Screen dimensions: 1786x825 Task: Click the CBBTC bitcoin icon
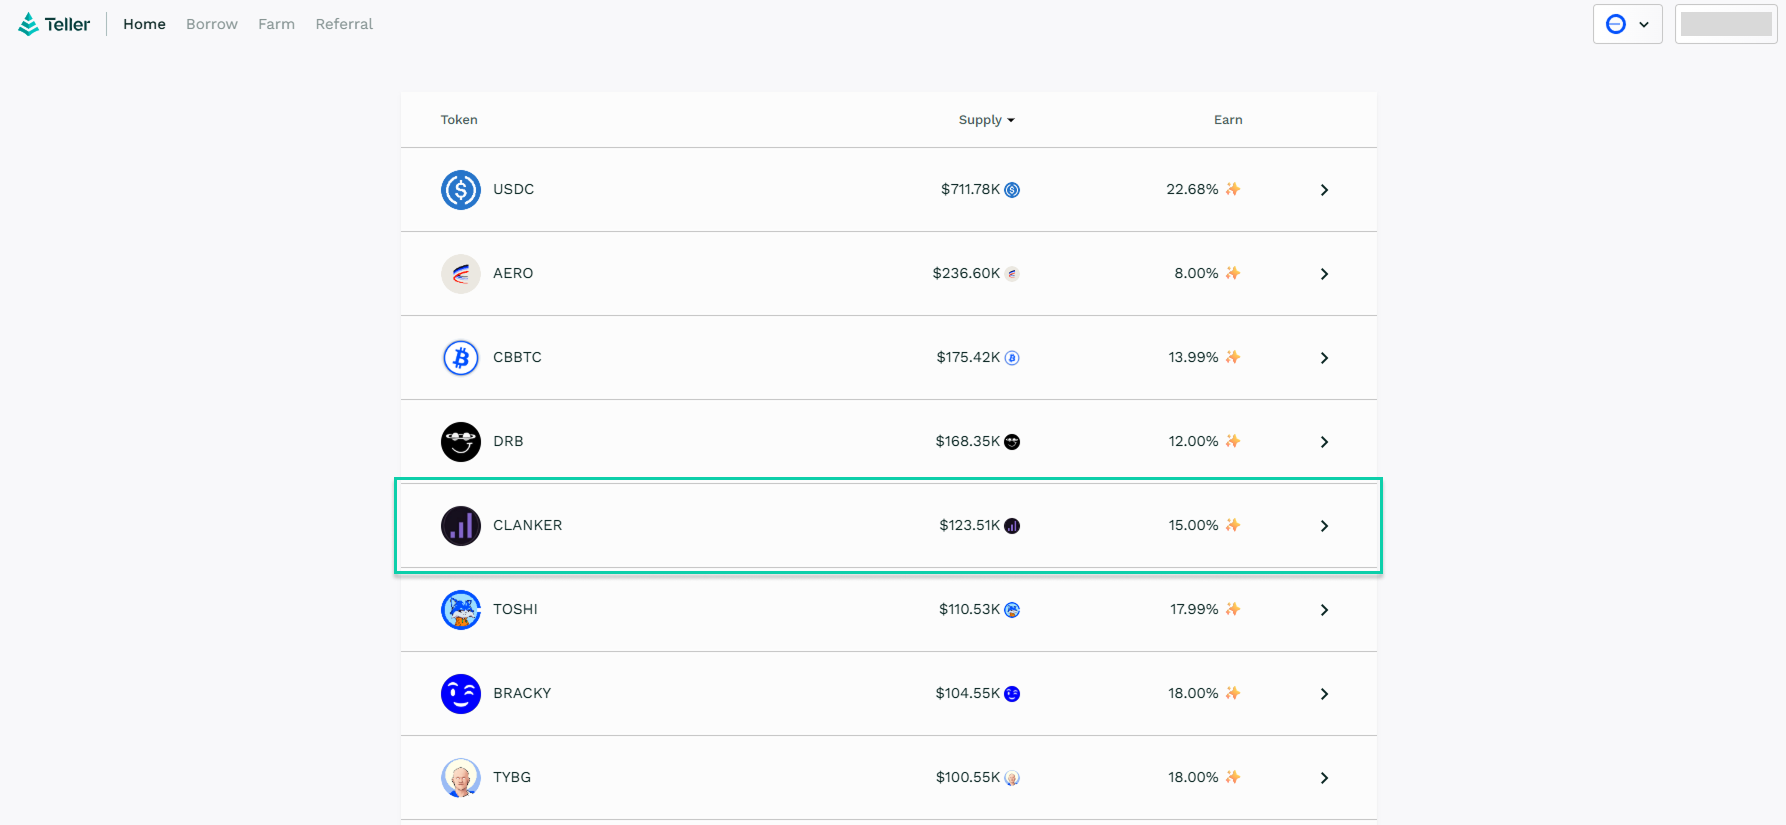coord(461,358)
